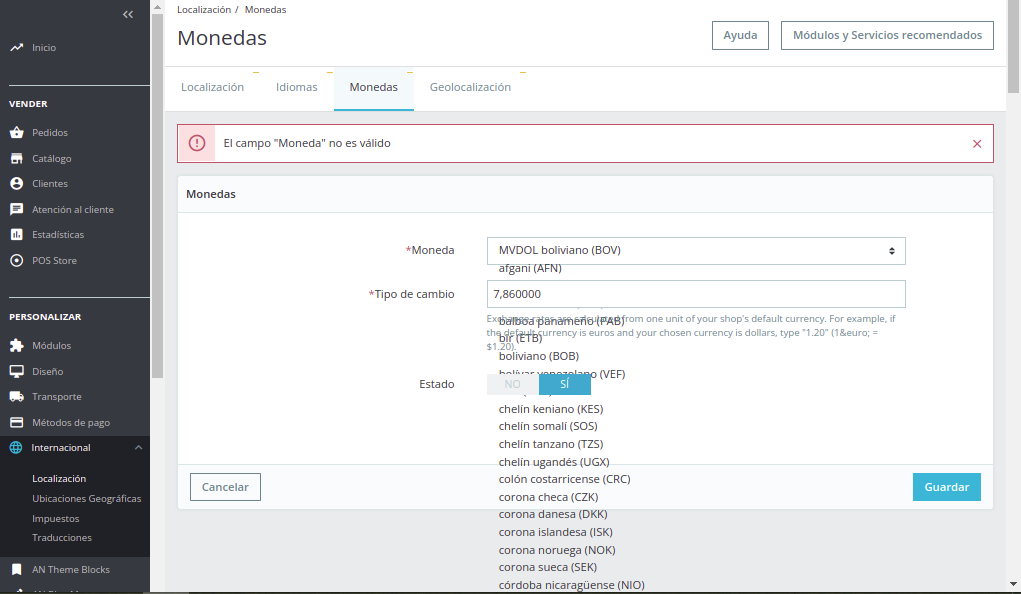
Task: Click the sidebar vertical scrollbar
Action: pos(157,195)
